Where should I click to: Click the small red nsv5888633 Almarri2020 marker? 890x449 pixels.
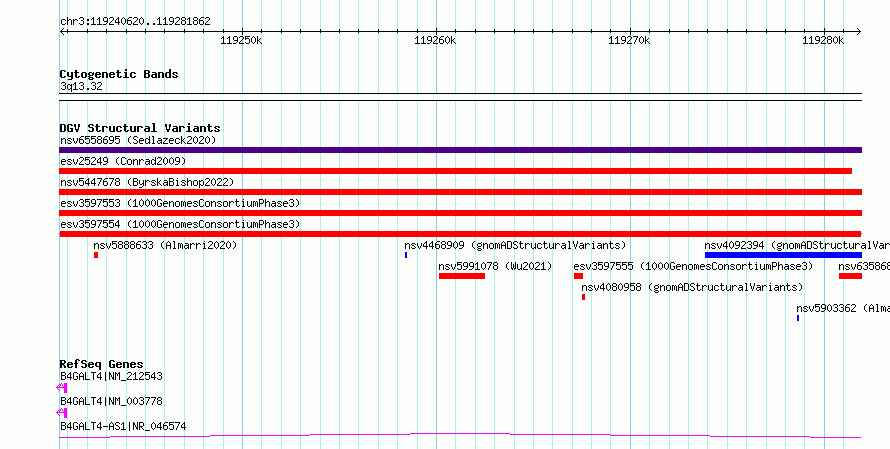pos(96,255)
